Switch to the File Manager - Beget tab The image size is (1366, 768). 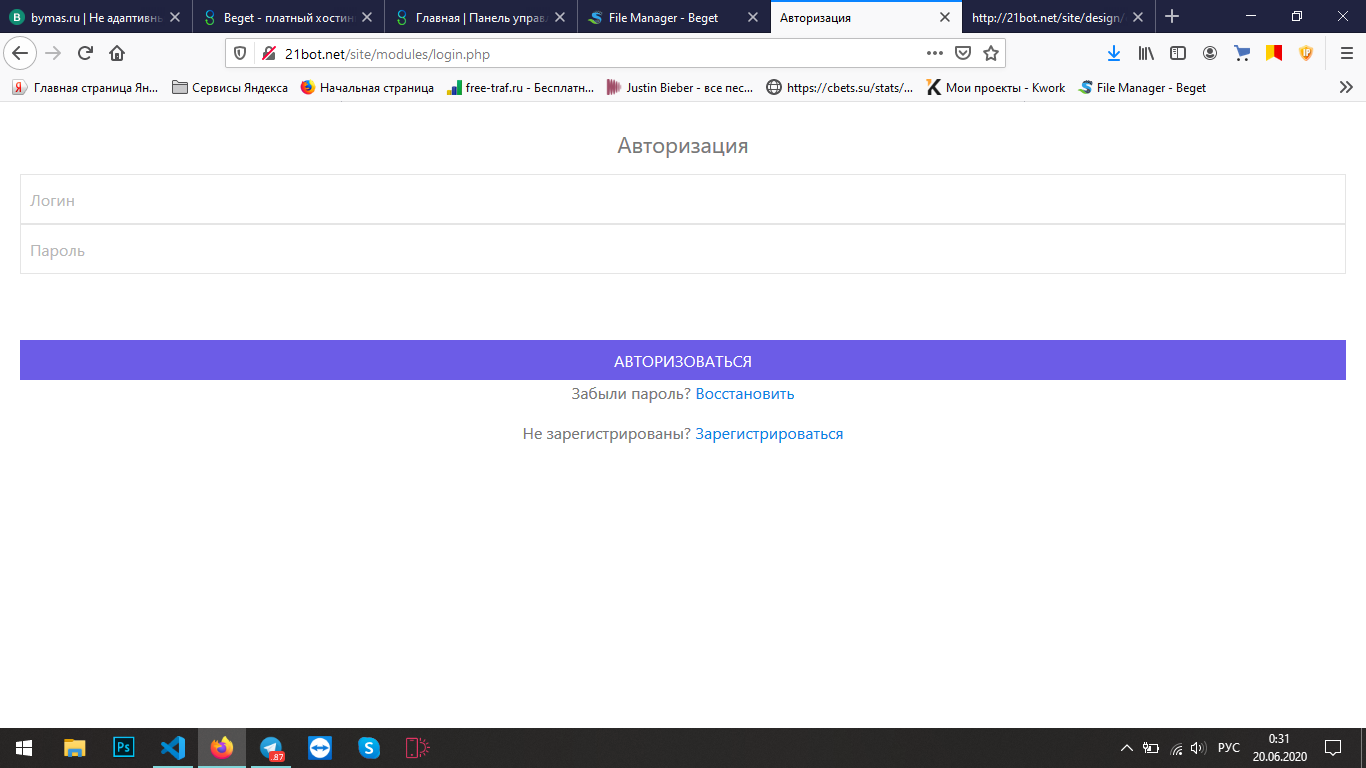(x=662, y=17)
